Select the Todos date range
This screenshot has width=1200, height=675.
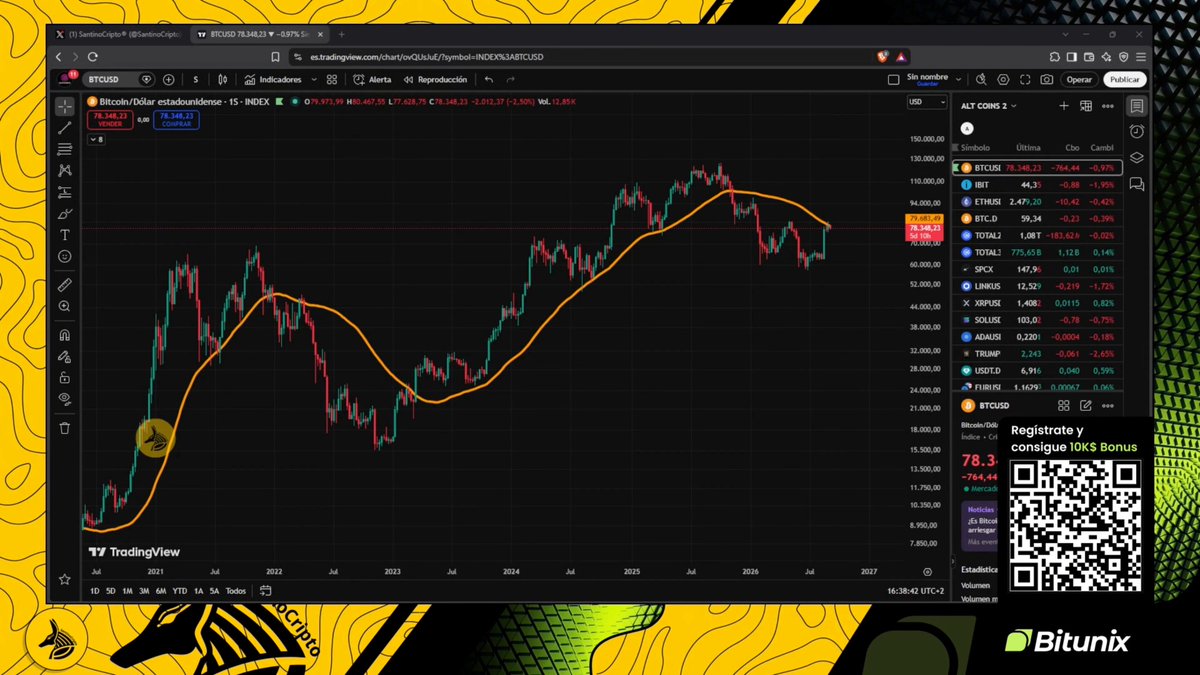pyautogui.click(x=236, y=591)
